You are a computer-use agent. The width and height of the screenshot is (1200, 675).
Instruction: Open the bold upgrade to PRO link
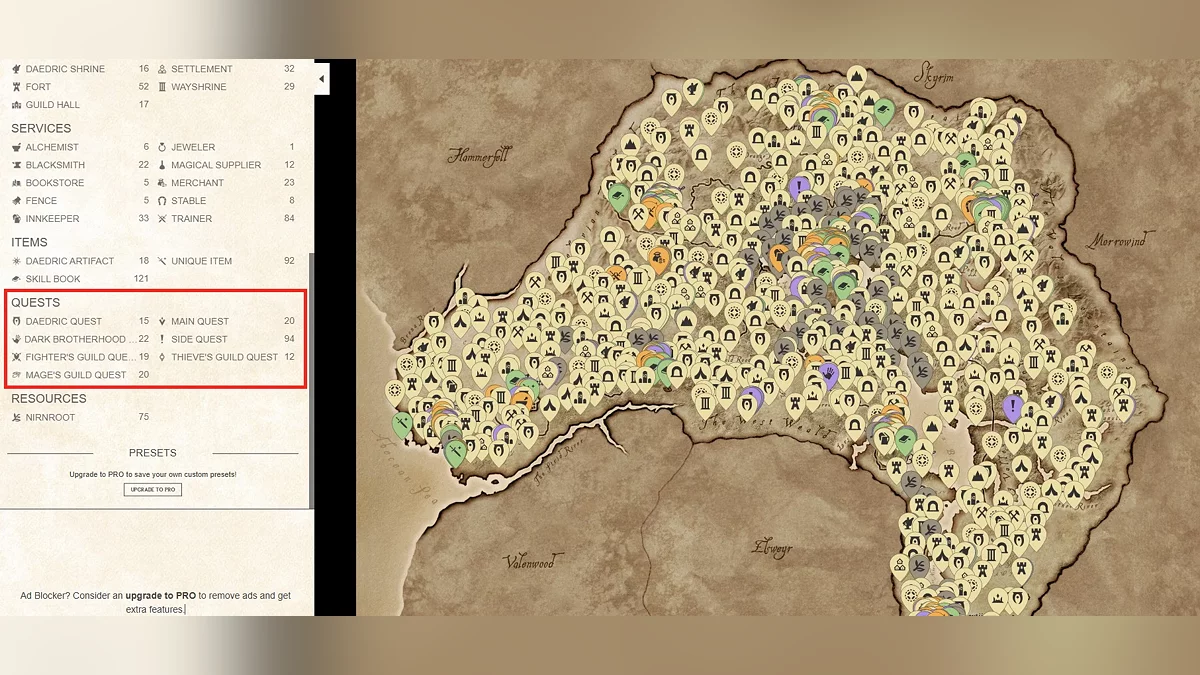point(160,596)
